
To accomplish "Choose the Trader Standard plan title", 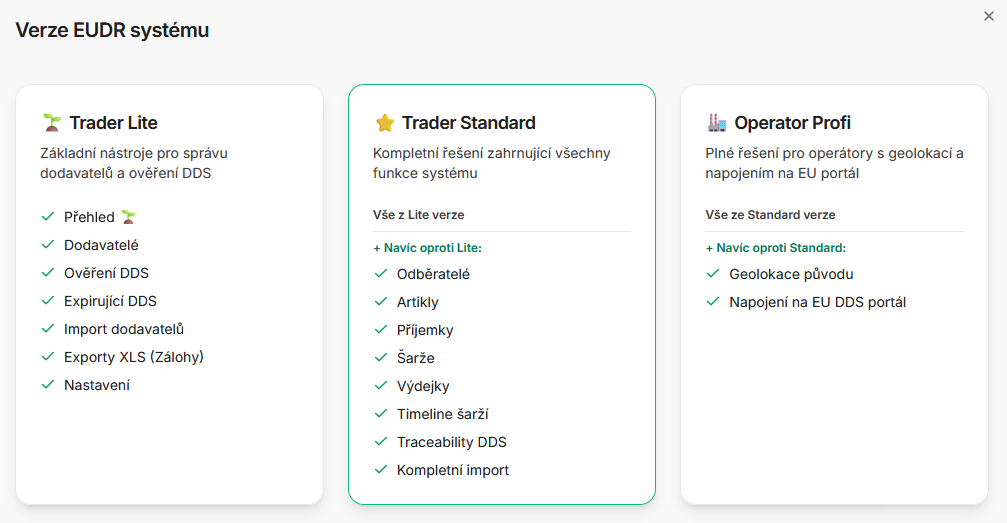I will (x=468, y=123).
